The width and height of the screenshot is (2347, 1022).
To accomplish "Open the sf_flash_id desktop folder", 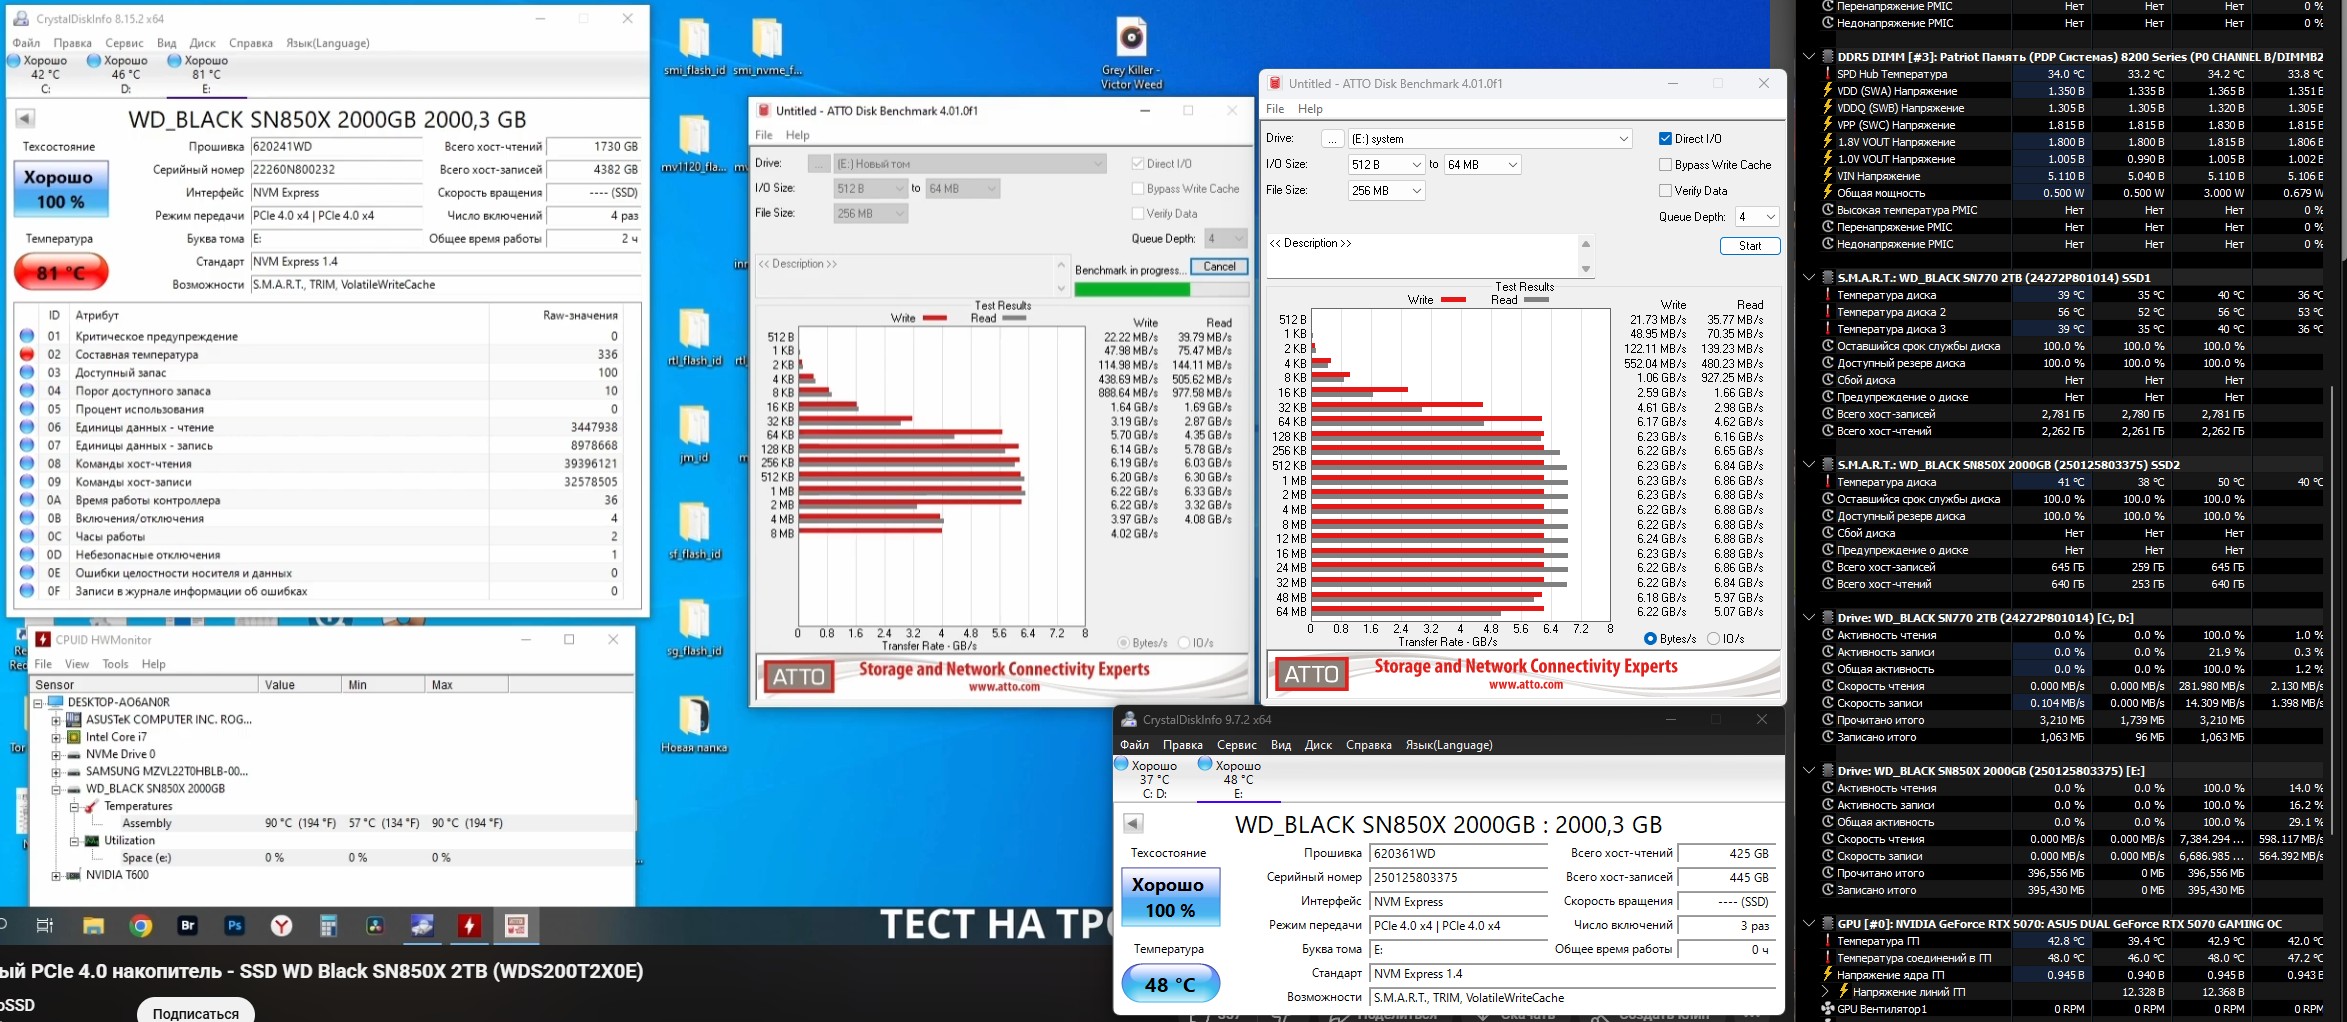I will [x=694, y=530].
